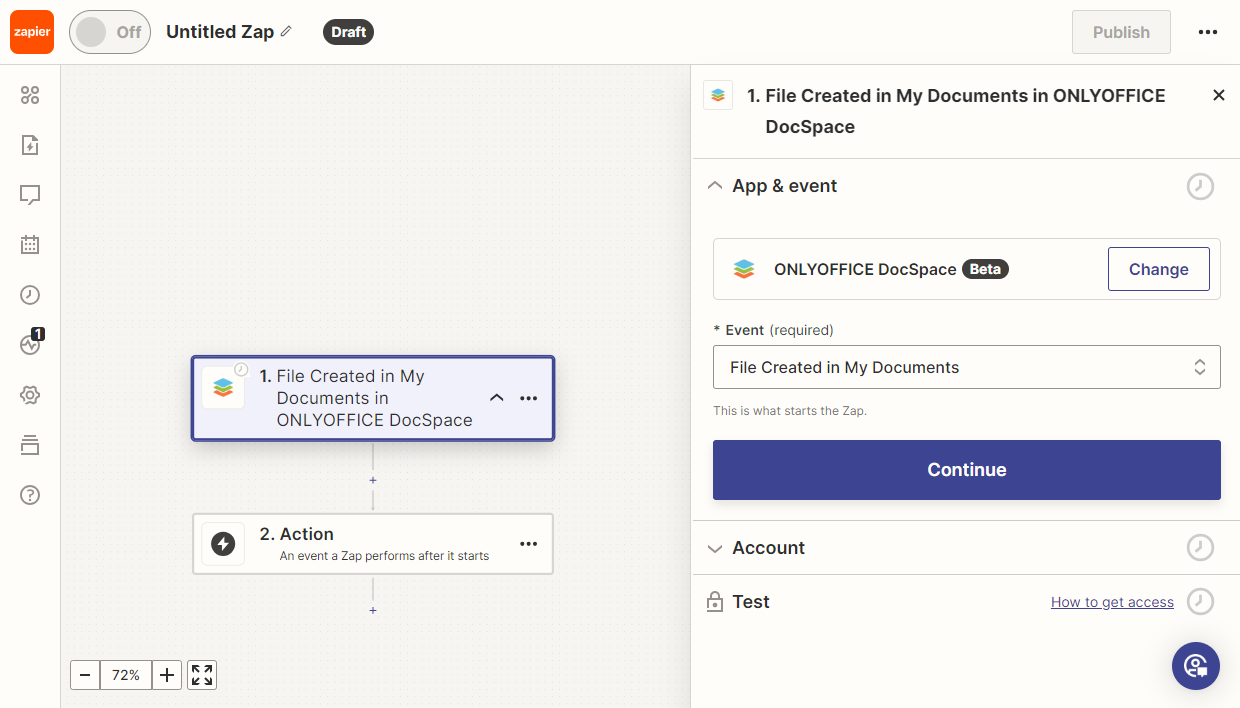This screenshot has height=708, width=1240.
Task: Collapse the trigger step chevron on canvas
Action: [496, 398]
